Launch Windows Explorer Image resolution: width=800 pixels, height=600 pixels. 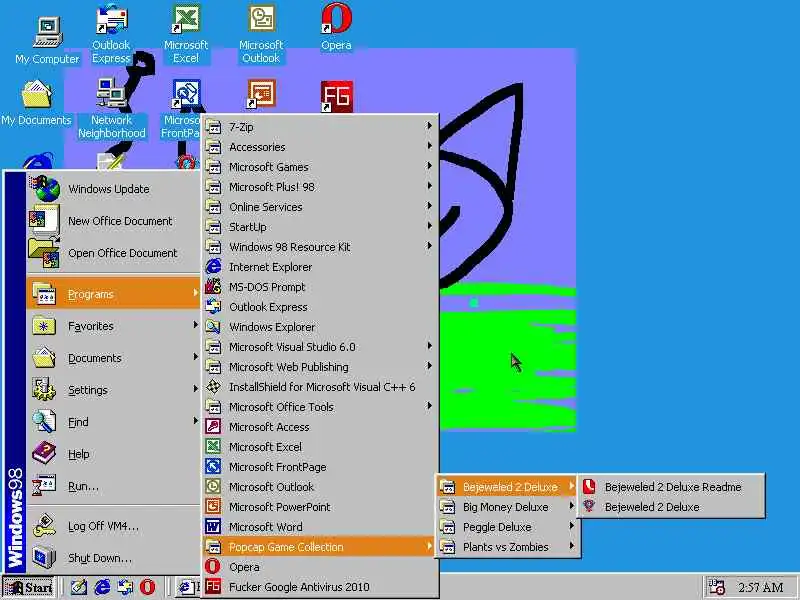[x=319, y=327]
